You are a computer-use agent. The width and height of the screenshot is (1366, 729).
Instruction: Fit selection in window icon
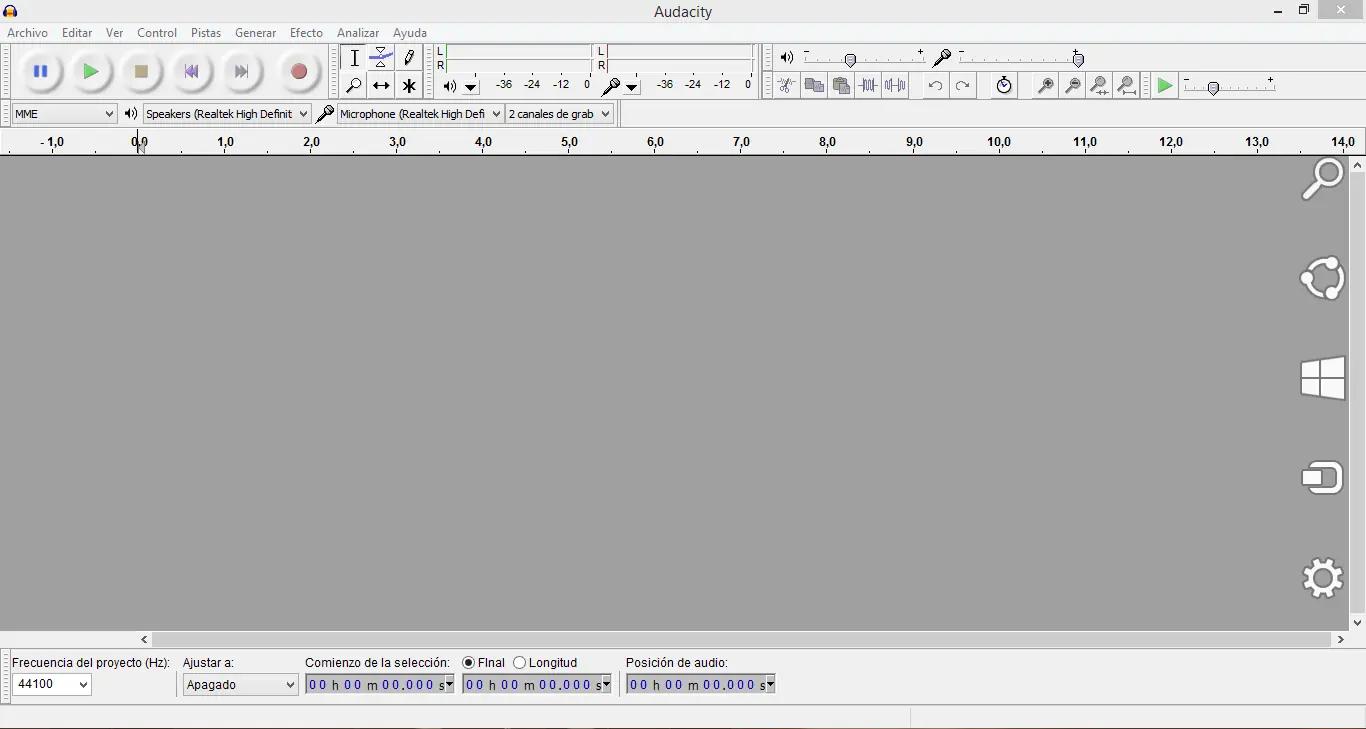point(1099,86)
